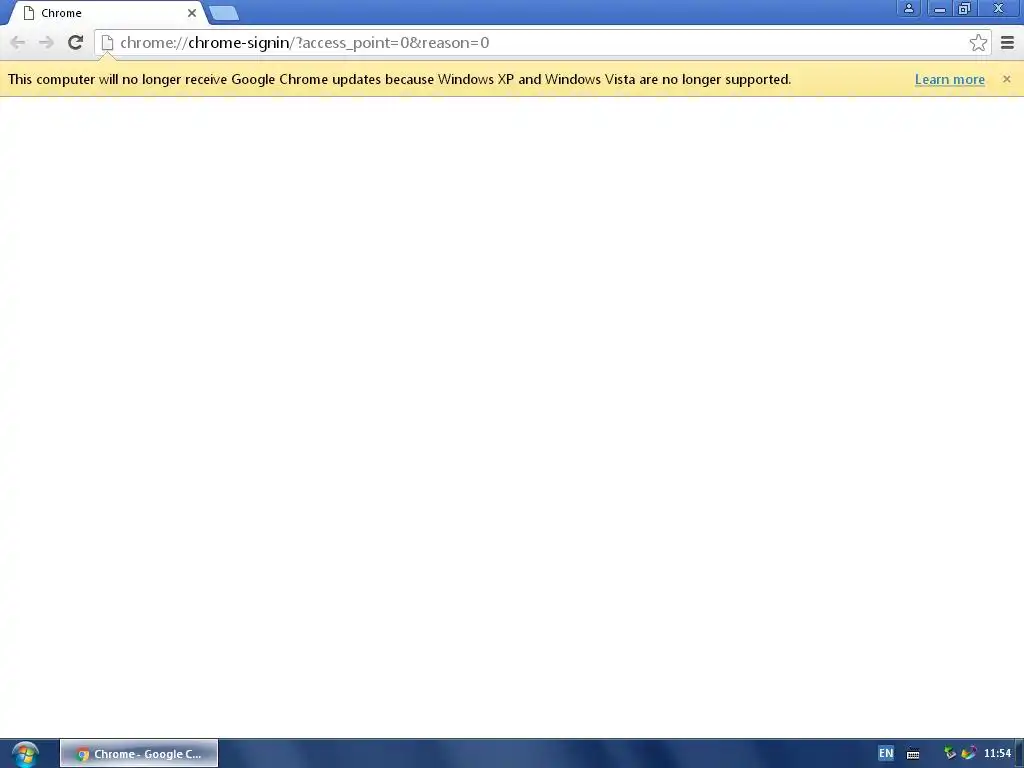Dismiss the Windows XP update infobar
The height and width of the screenshot is (768, 1024).
[x=1006, y=79]
